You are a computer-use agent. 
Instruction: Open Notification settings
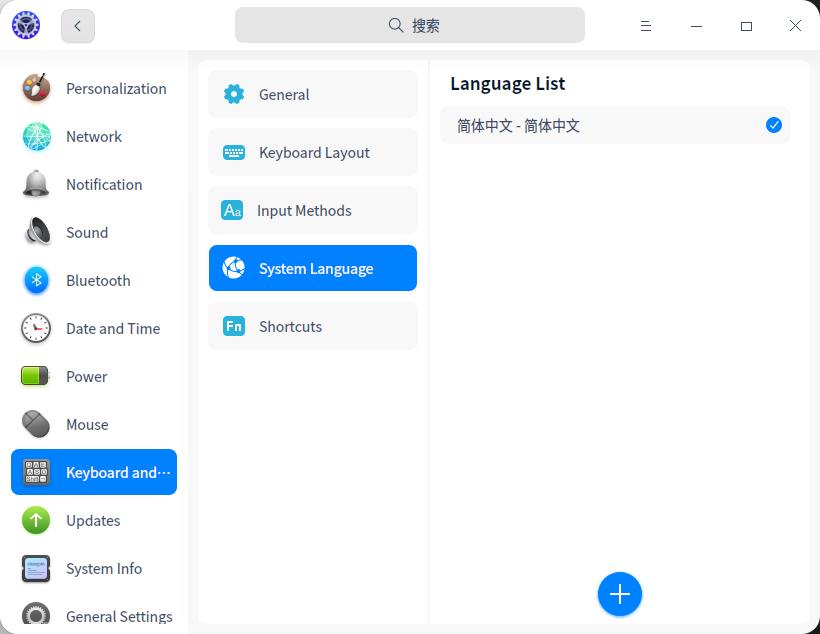click(103, 184)
